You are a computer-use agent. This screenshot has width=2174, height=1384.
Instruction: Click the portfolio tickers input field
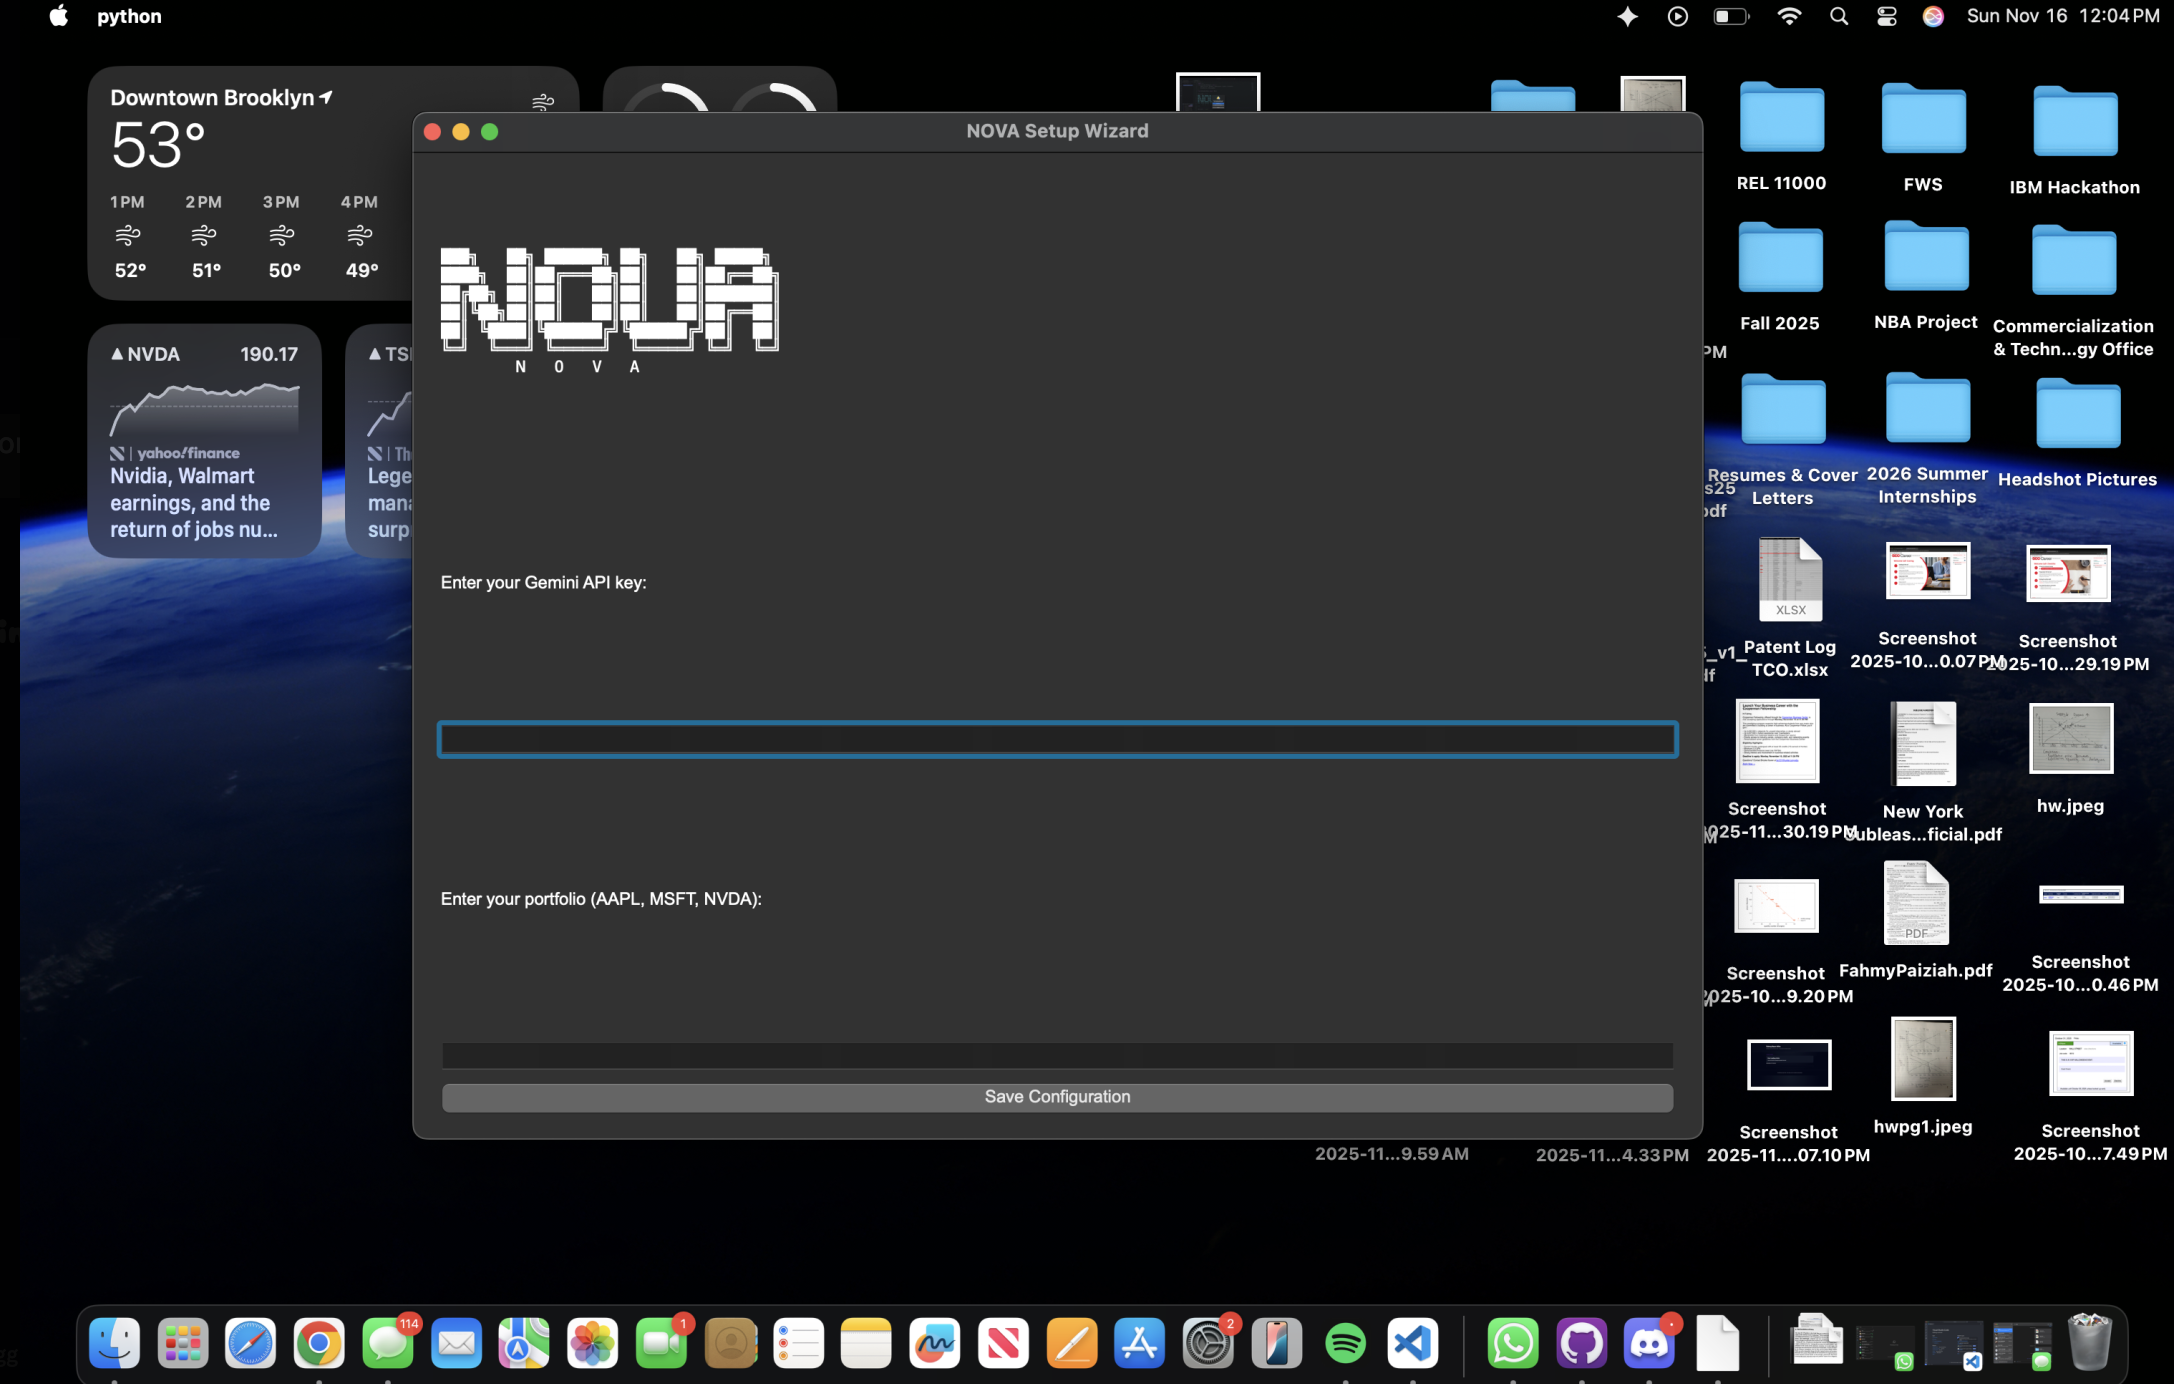pyautogui.click(x=1057, y=1055)
